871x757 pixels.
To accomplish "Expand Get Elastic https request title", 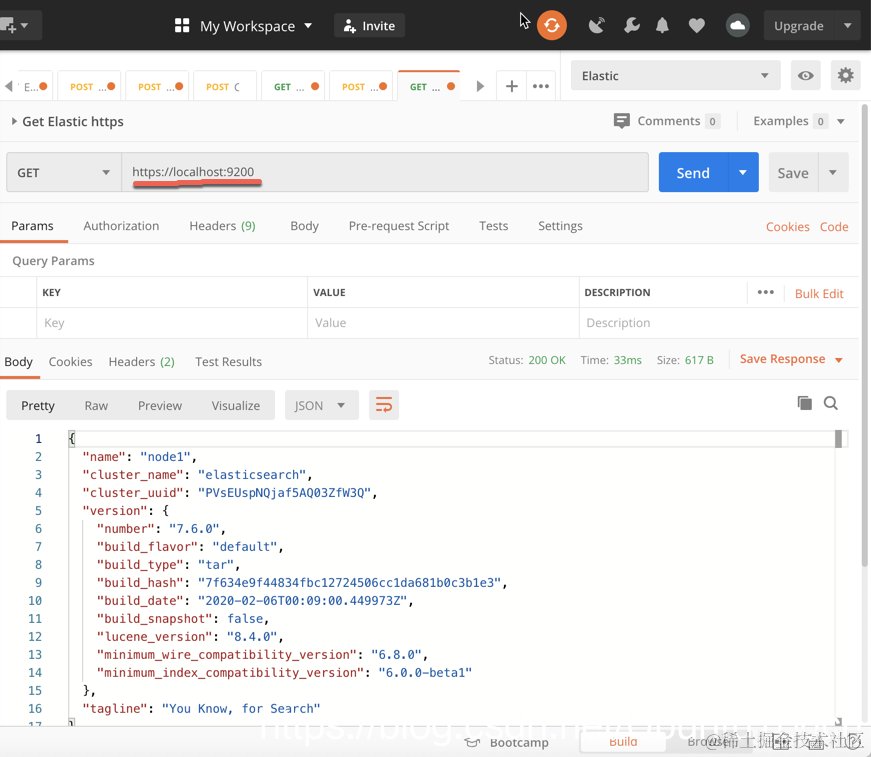I will 14,121.
